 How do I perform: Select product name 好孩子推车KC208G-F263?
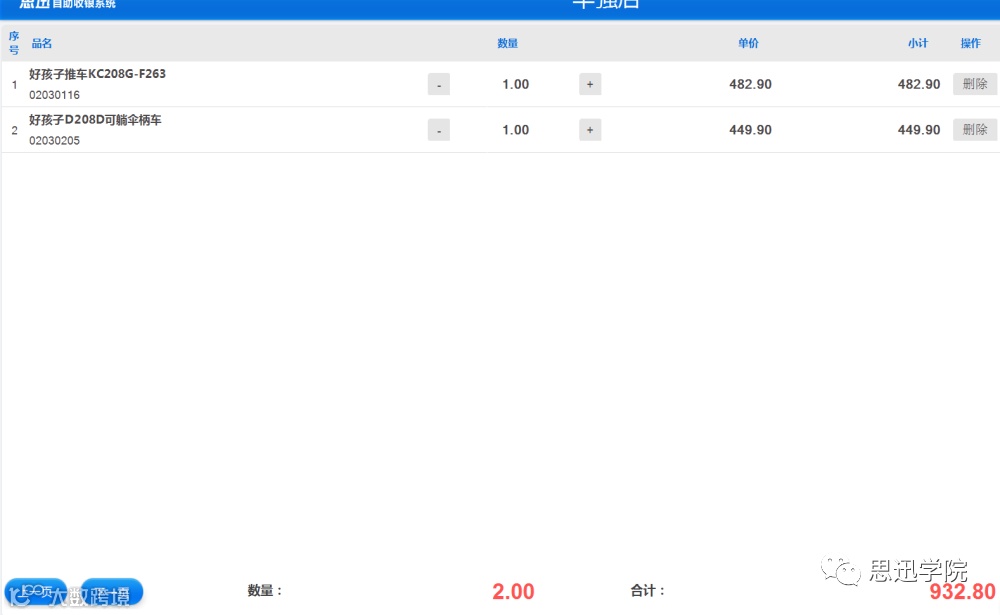pyautogui.click(x=97, y=74)
